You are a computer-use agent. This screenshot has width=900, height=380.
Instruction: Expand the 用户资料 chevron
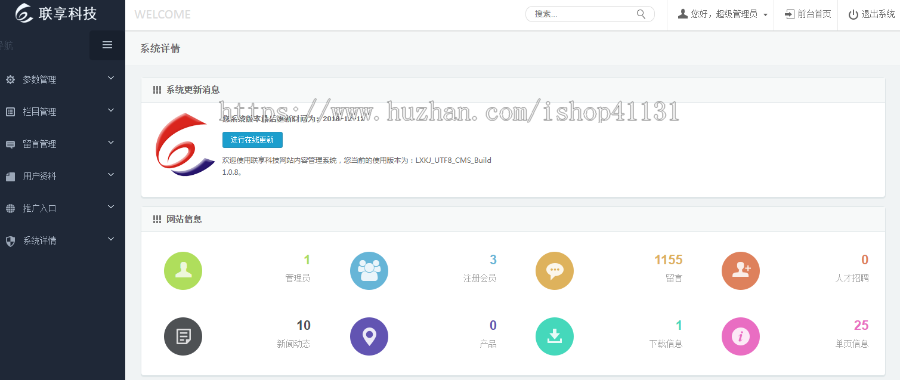click(x=111, y=175)
